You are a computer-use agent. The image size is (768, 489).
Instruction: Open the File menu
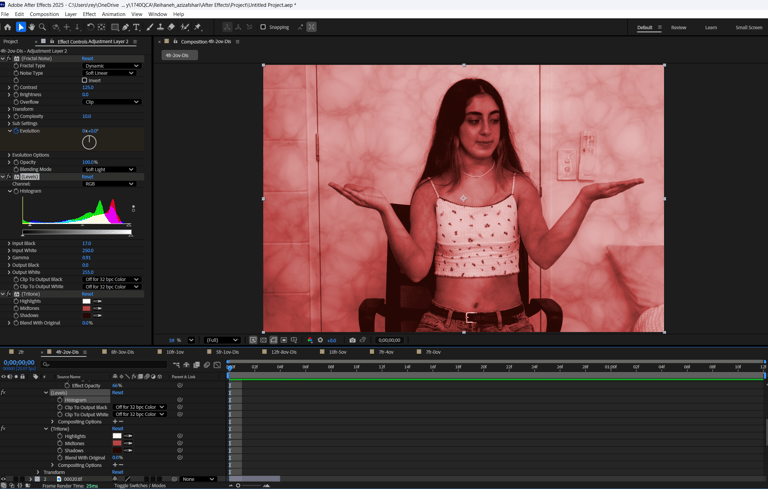(5, 14)
